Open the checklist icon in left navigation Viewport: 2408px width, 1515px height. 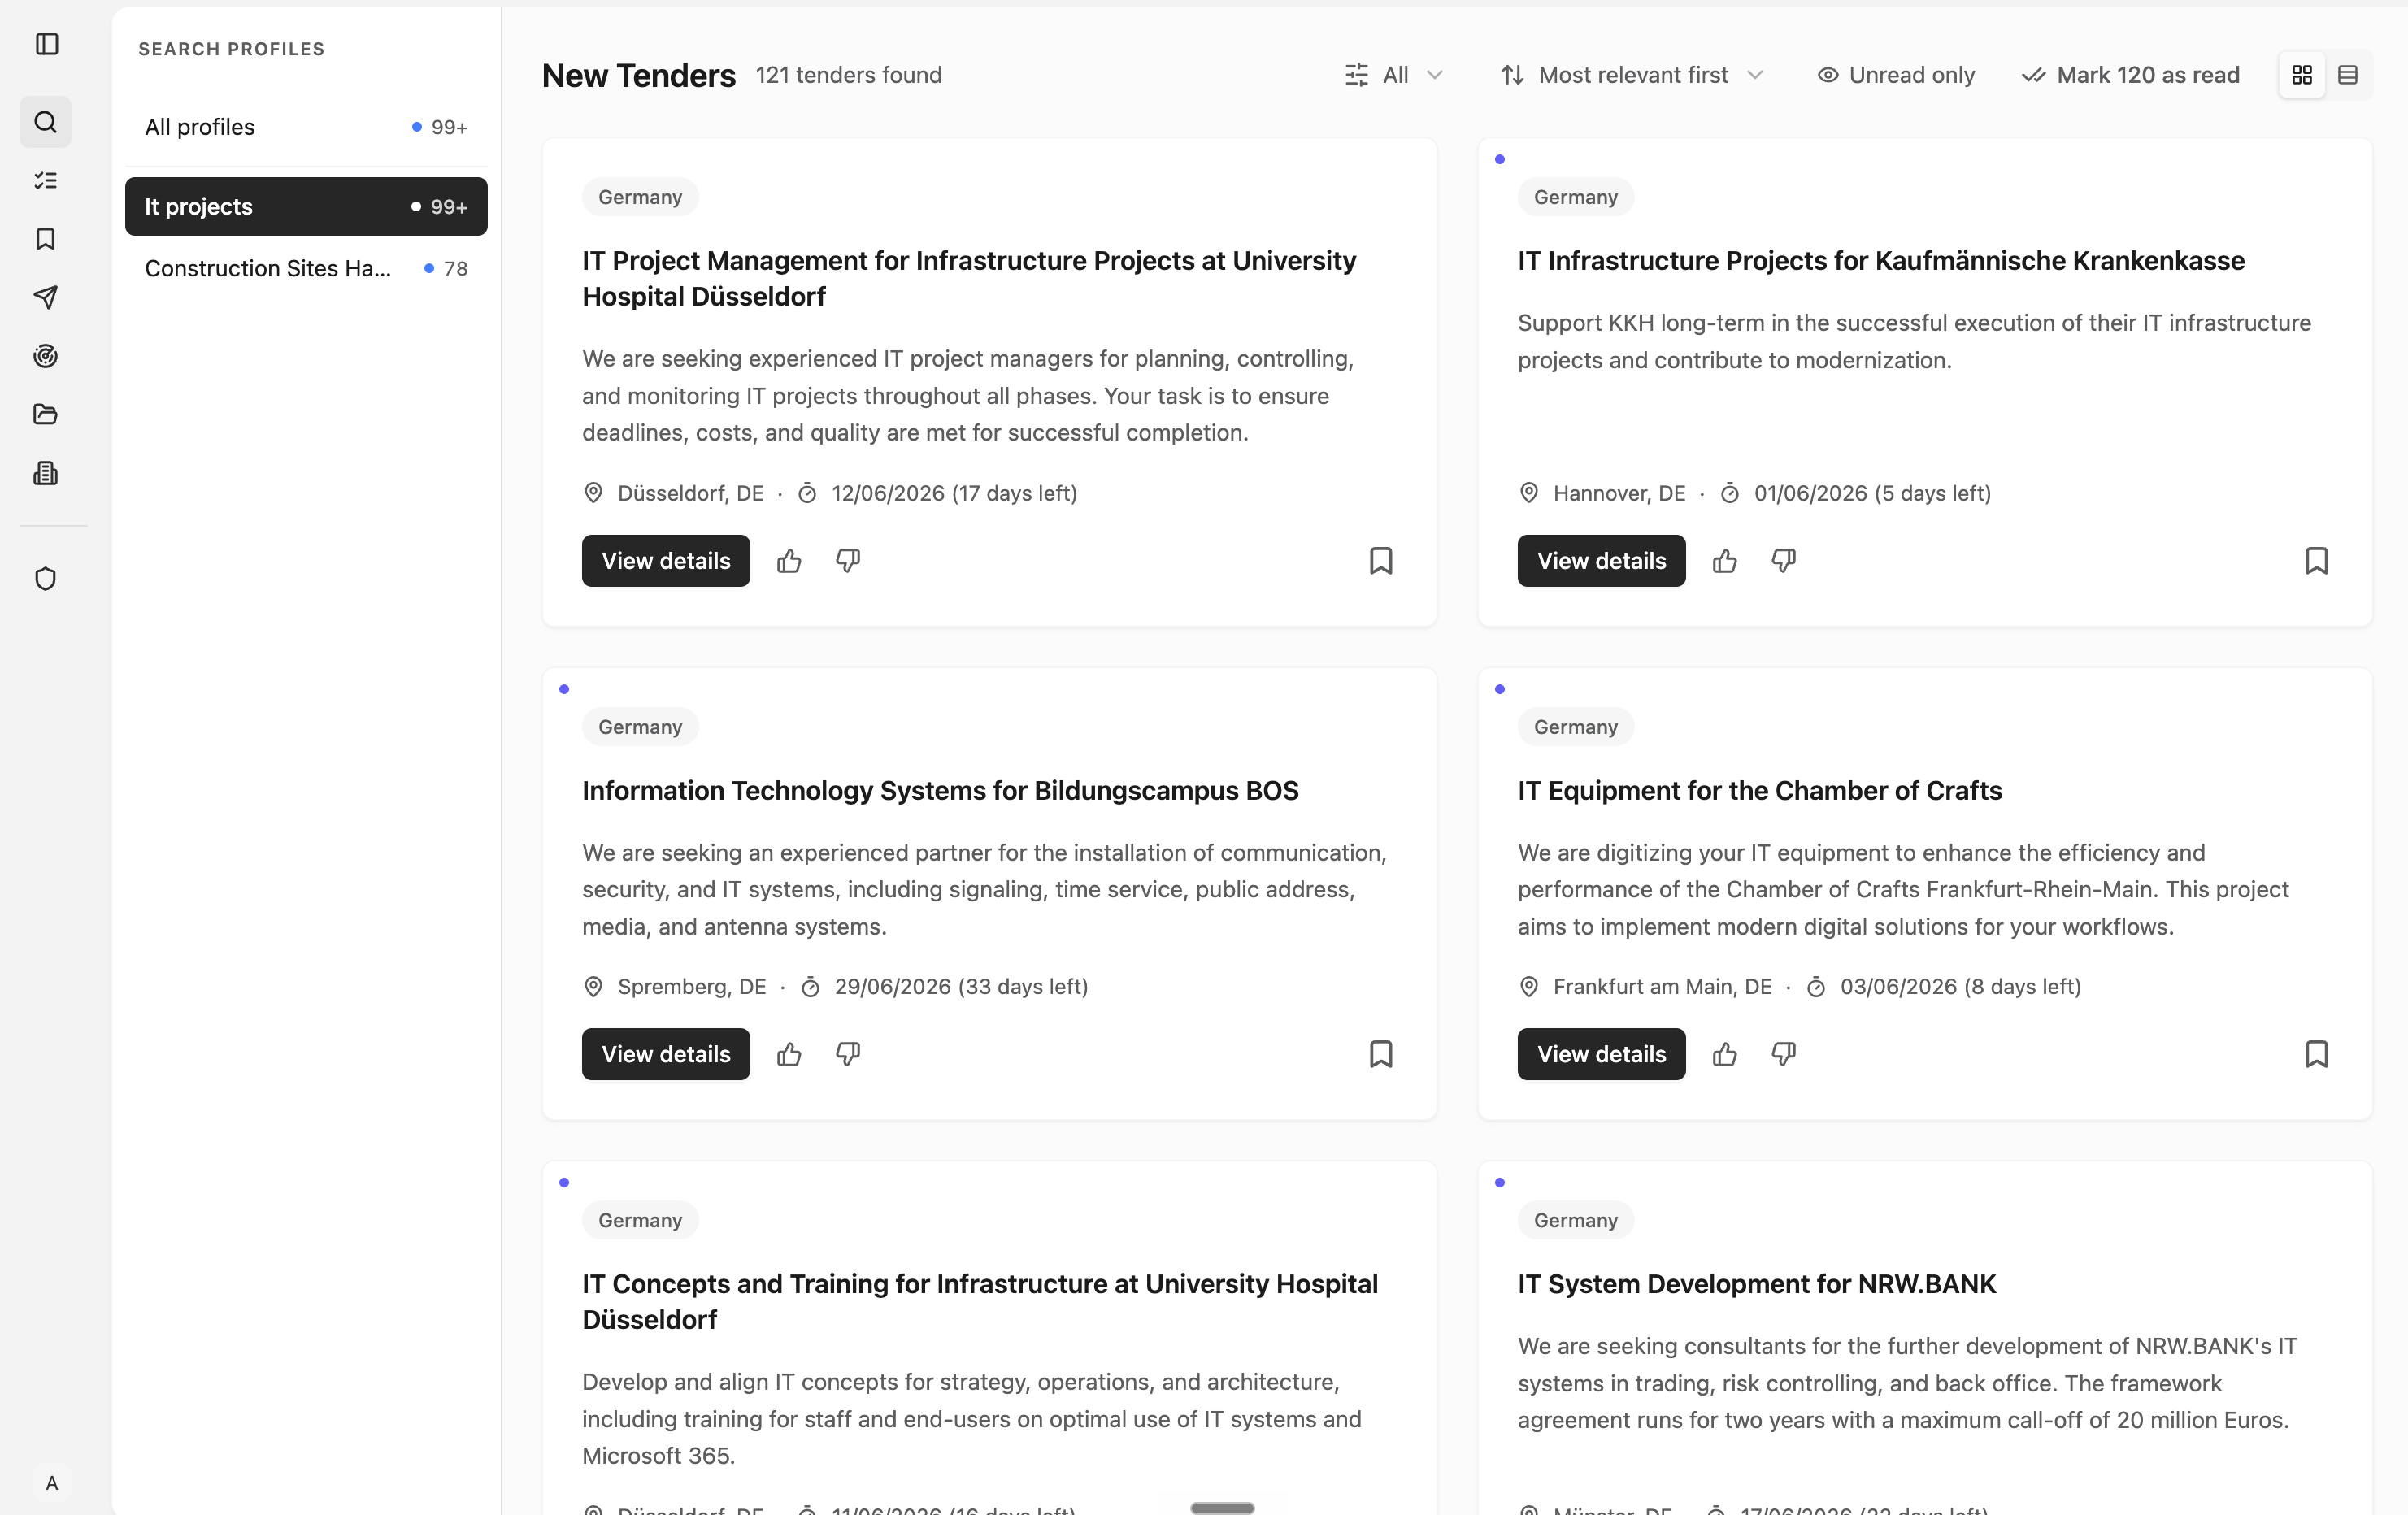pyautogui.click(x=46, y=181)
